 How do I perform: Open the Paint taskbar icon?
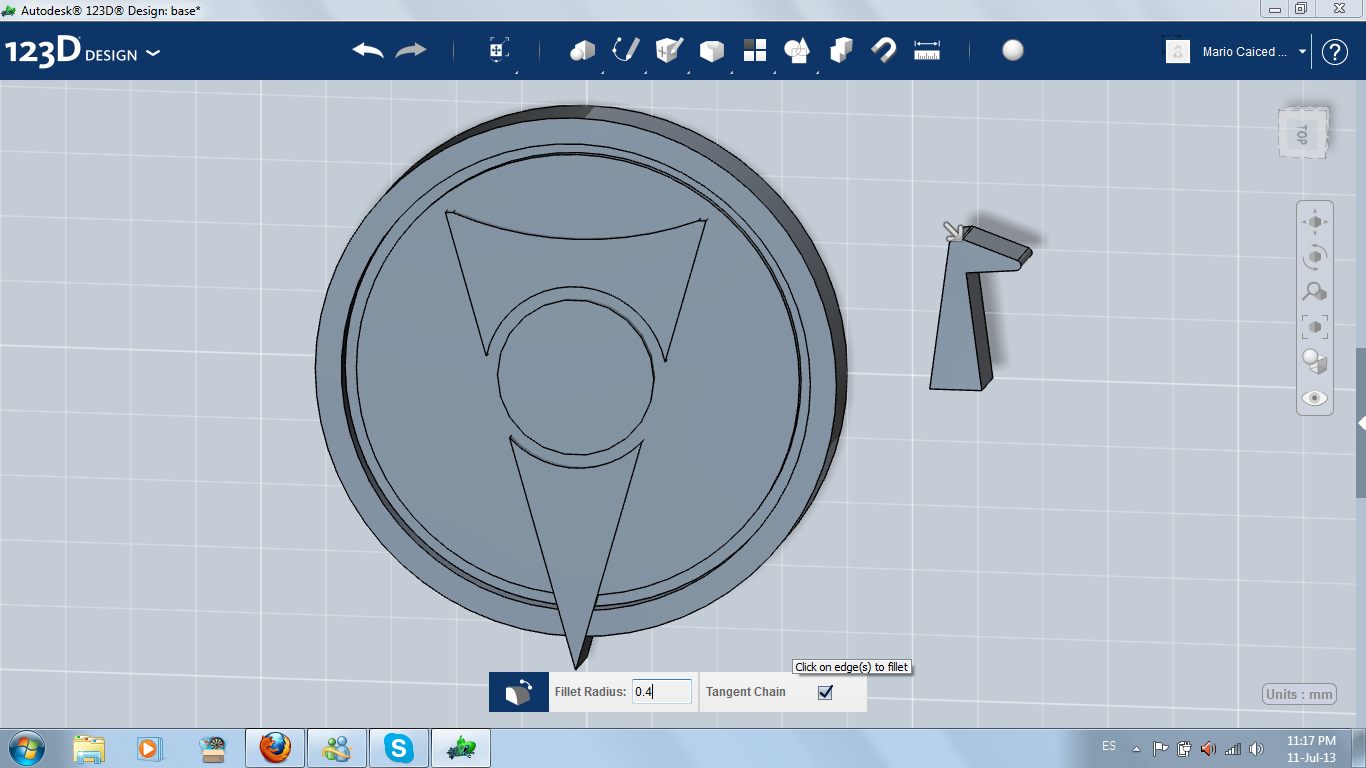click(x=212, y=748)
